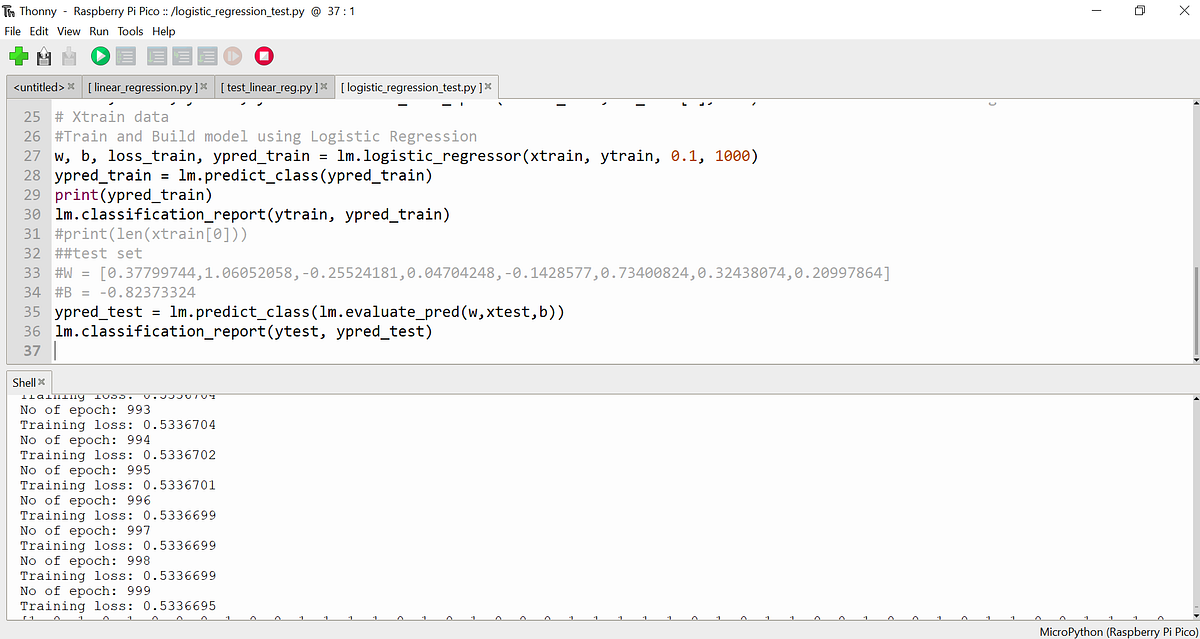This screenshot has height=639, width=1200.
Task: Click the MicroPython (Raspberry Pi Pico) interpreter label
Action: (x=1117, y=631)
